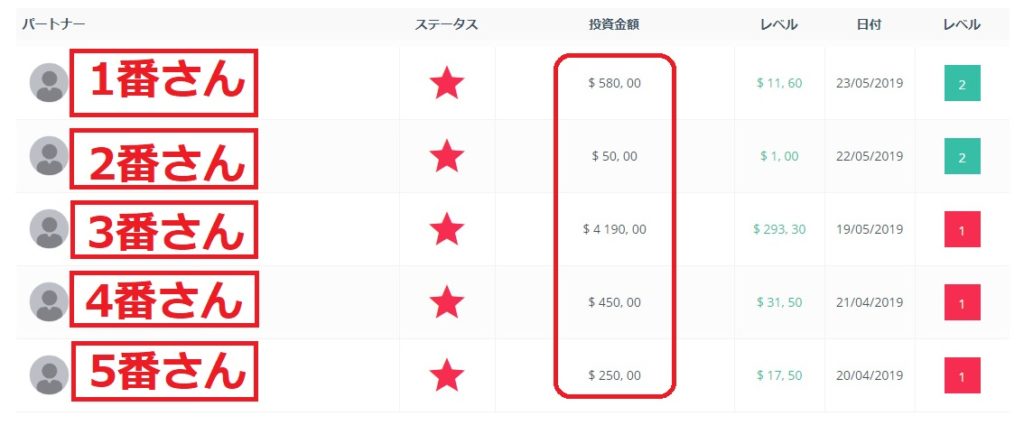The width and height of the screenshot is (1024, 425).
Task: Click the star status icon for 1番さん
Action: pyautogui.click(x=447, y=83)
